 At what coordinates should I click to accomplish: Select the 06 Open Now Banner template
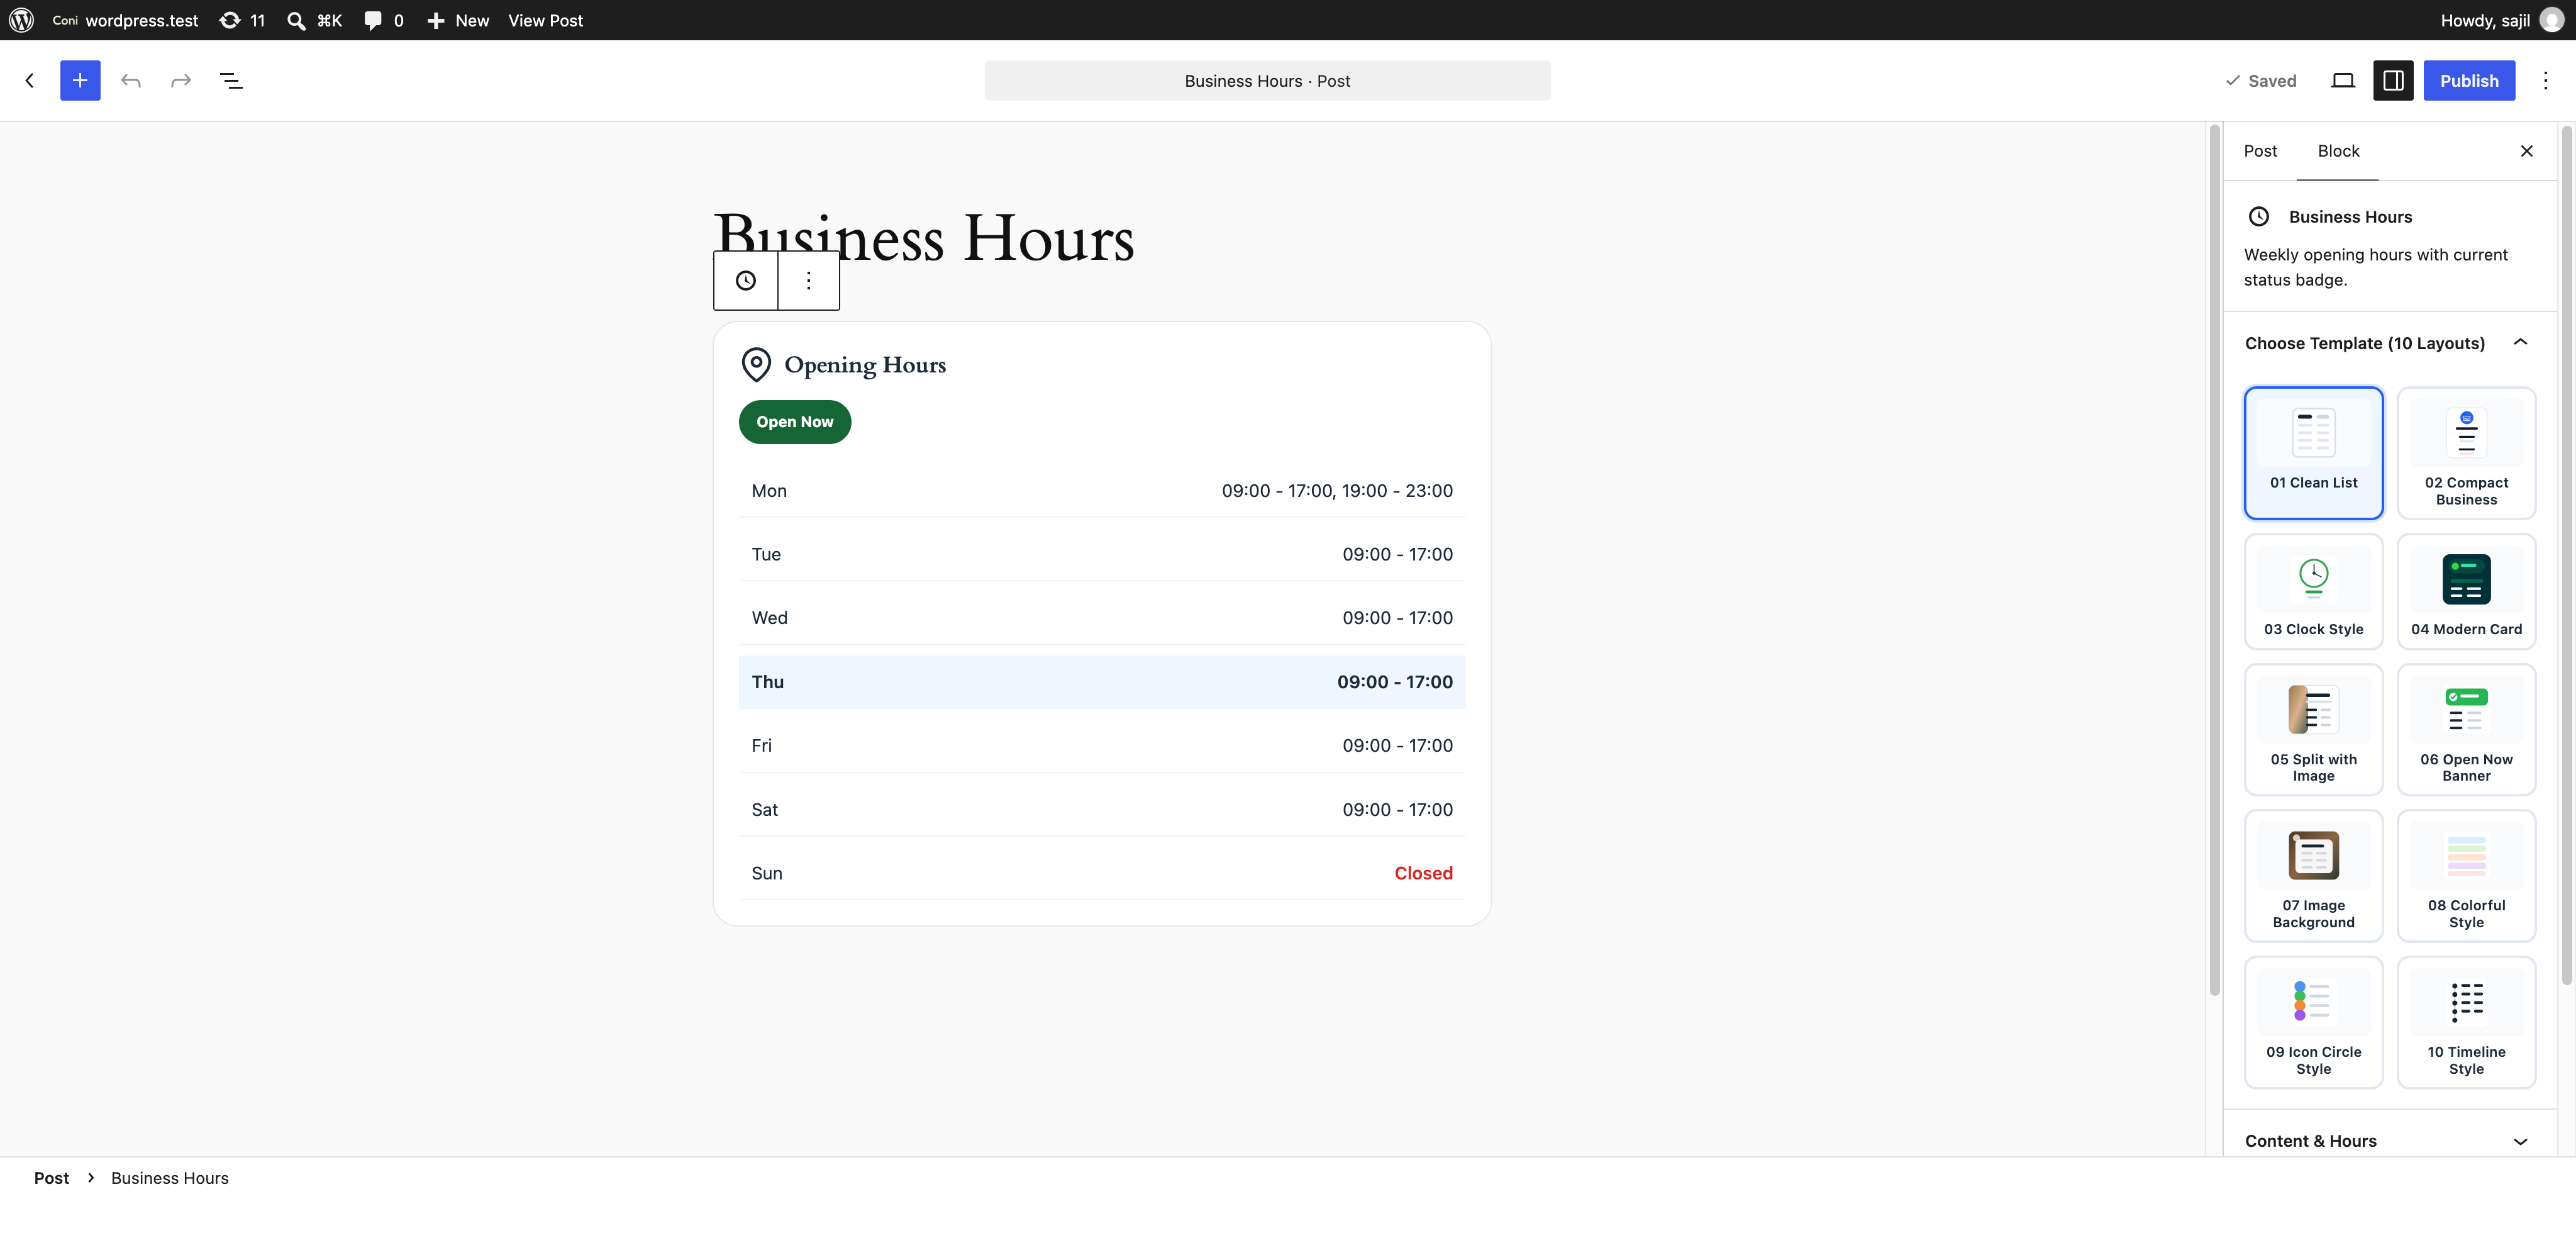pos(2466,729)
